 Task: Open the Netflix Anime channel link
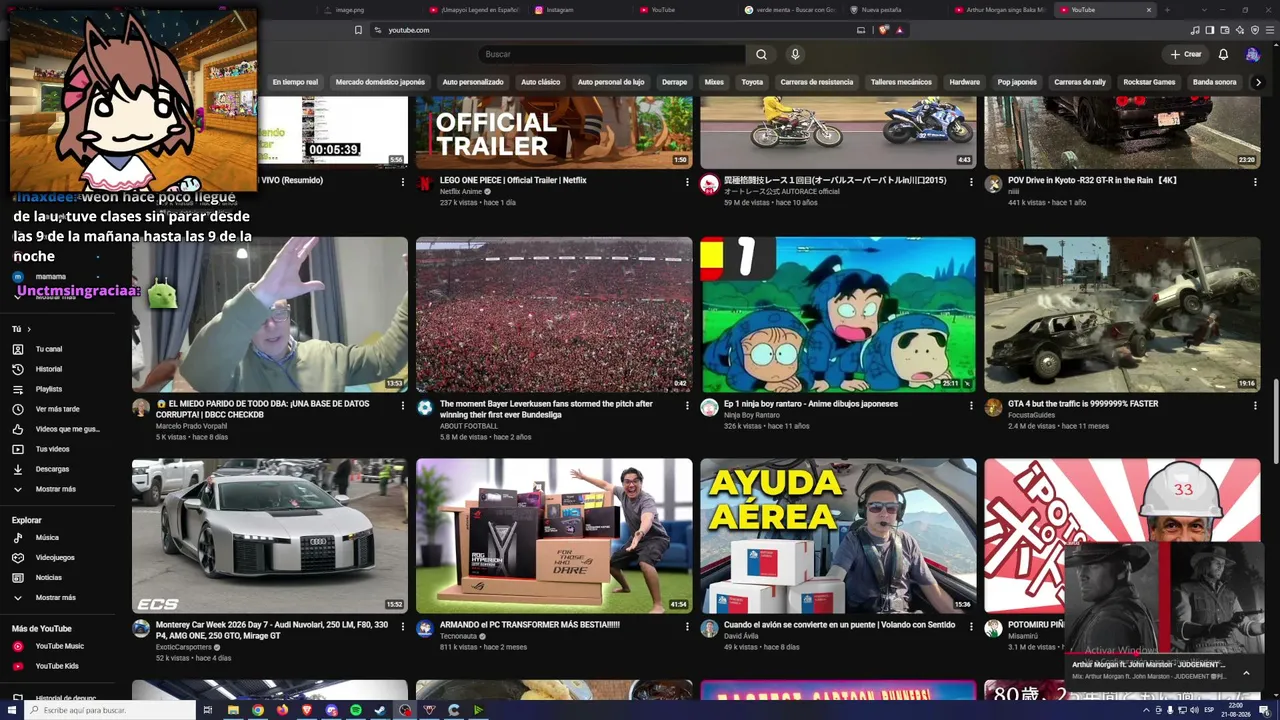pyautogui.click(x=461, y=191)
